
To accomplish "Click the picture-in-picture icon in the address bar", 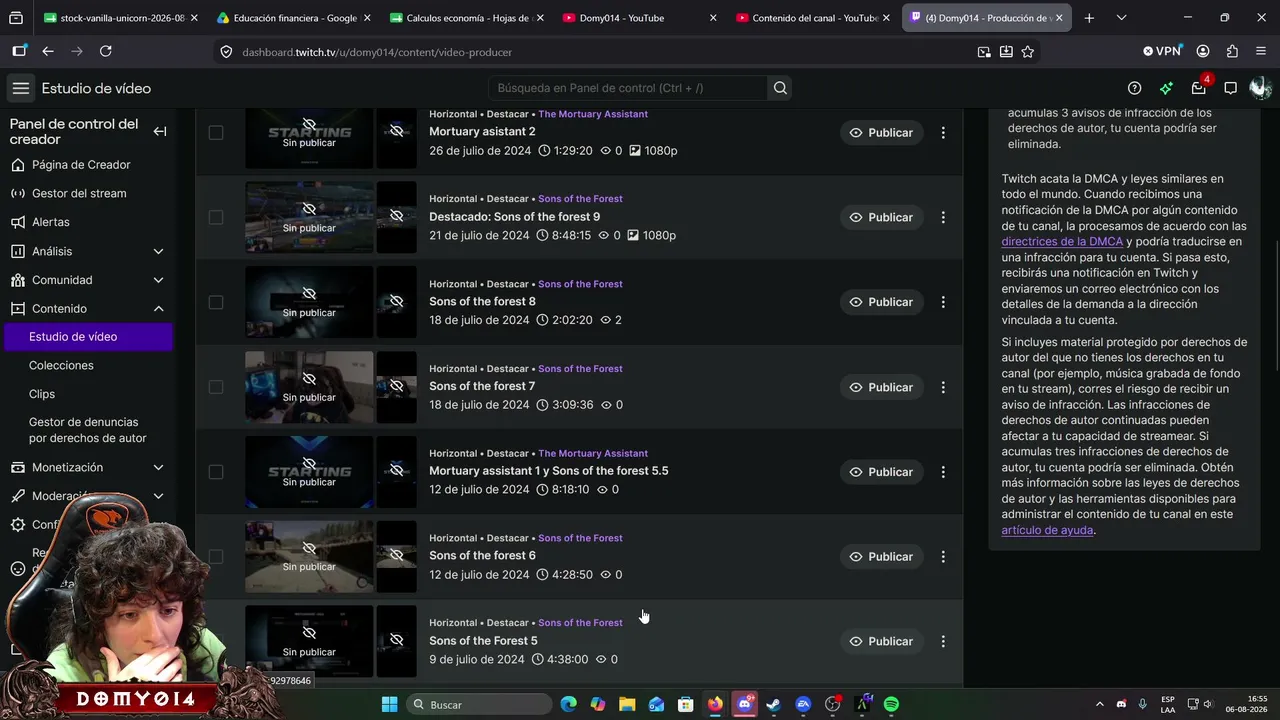I will (x=984, y=52).
